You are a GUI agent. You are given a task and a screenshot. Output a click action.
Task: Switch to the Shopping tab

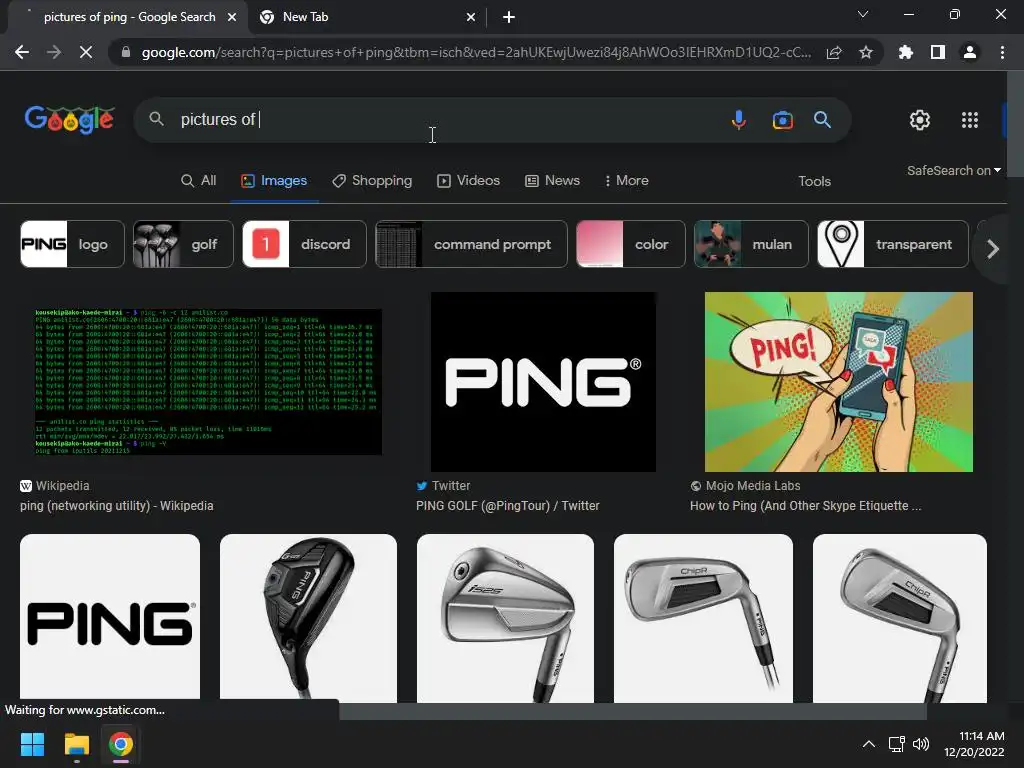pos(372,181)
